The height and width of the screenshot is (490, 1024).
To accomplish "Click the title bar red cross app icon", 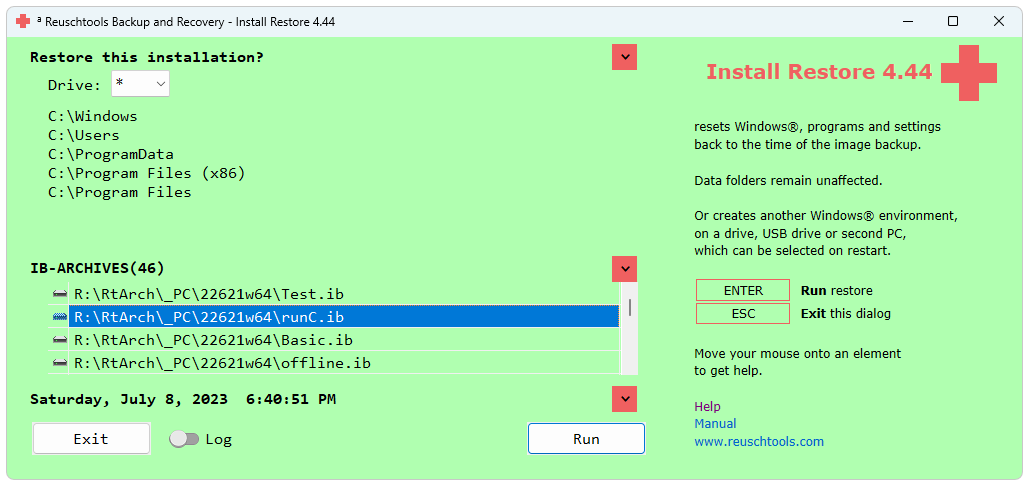I will click(23, 21).
